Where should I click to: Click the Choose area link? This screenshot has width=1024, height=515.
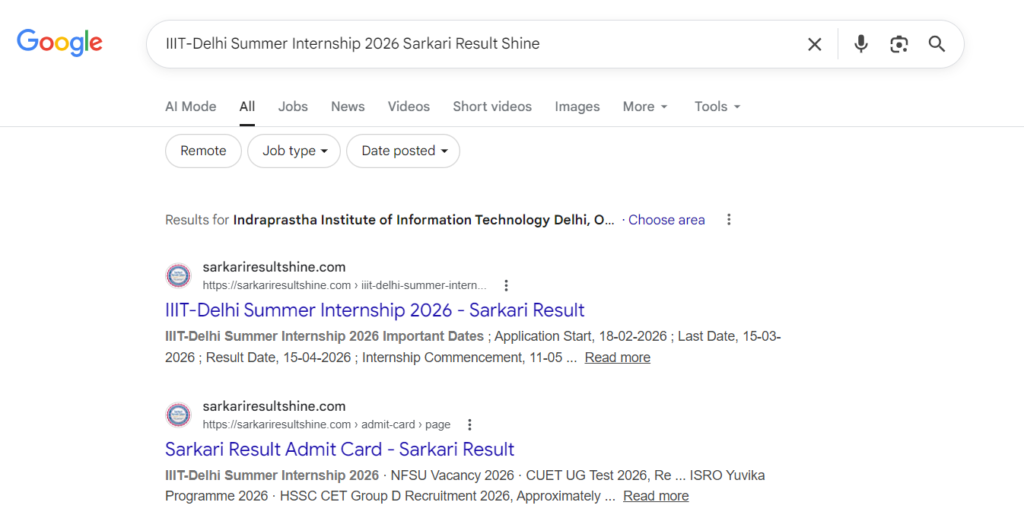[666, 220]
